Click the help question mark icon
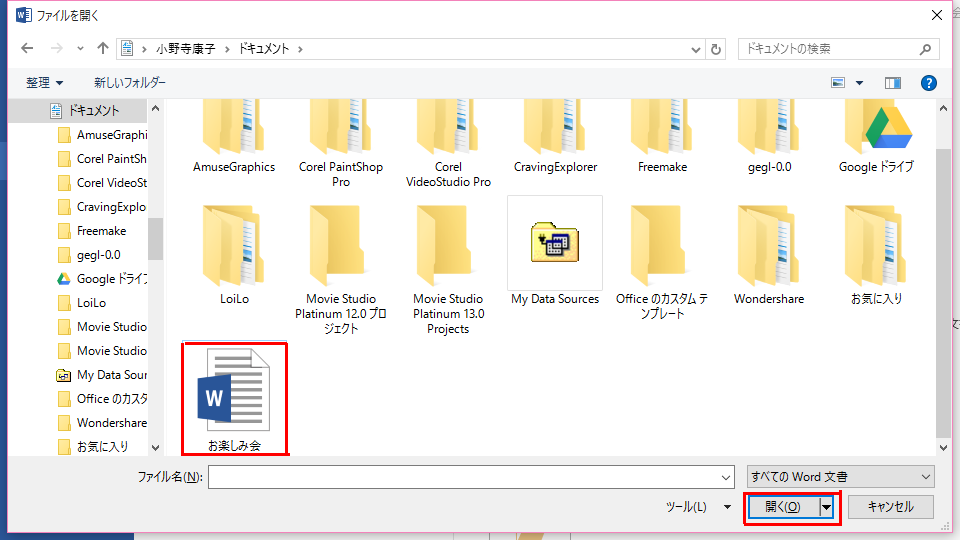Viewport: 960px width, 540px height. click(x=928, y=83)
